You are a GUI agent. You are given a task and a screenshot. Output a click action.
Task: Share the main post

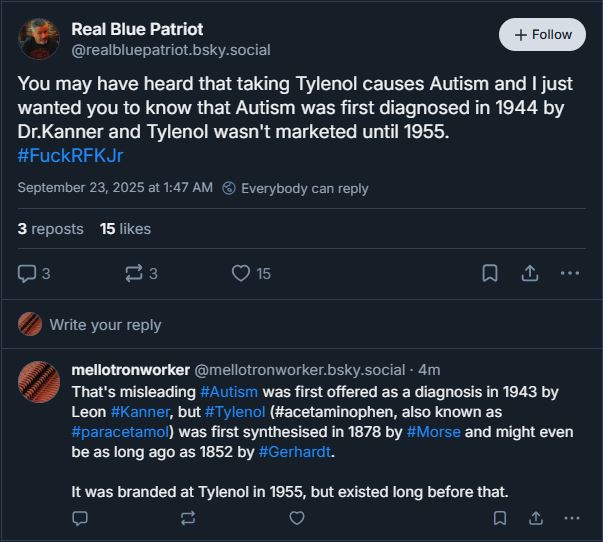click(x=531, y=273)
